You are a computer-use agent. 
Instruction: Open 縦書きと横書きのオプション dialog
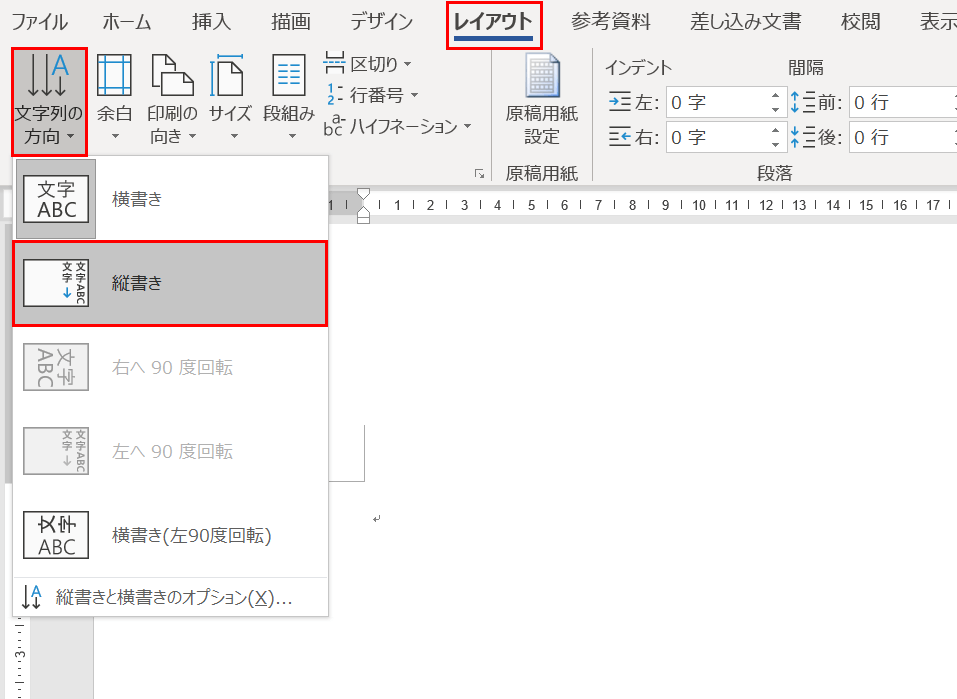tap(170, 597)
